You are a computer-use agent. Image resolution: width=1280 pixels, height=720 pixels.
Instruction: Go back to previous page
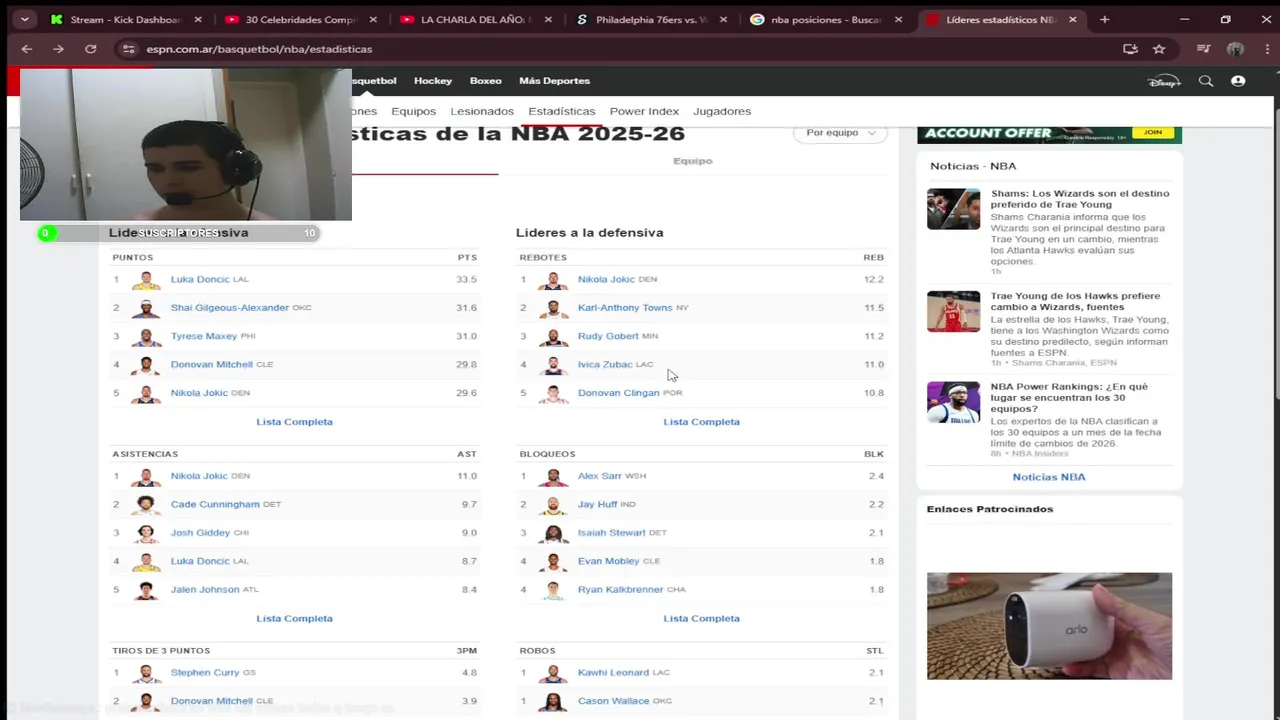coord(27,49)
